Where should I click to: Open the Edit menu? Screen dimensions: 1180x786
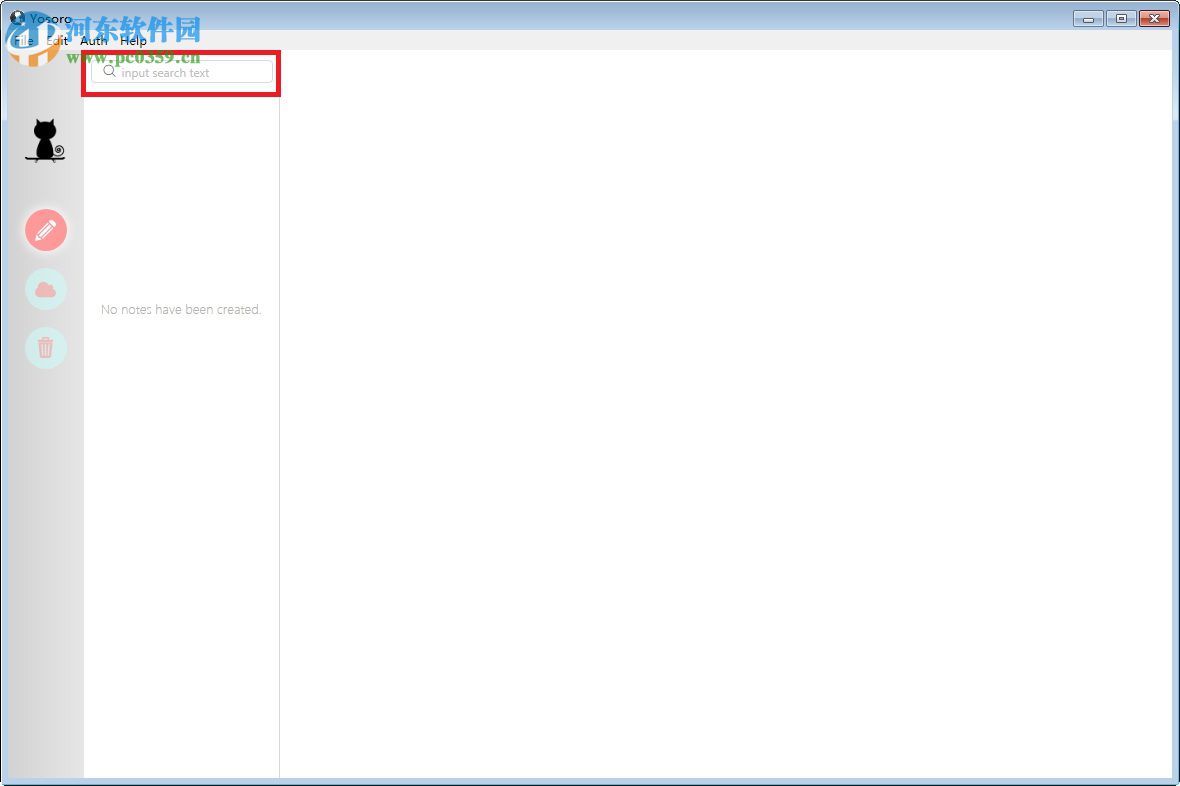click(x=57, y=41)
